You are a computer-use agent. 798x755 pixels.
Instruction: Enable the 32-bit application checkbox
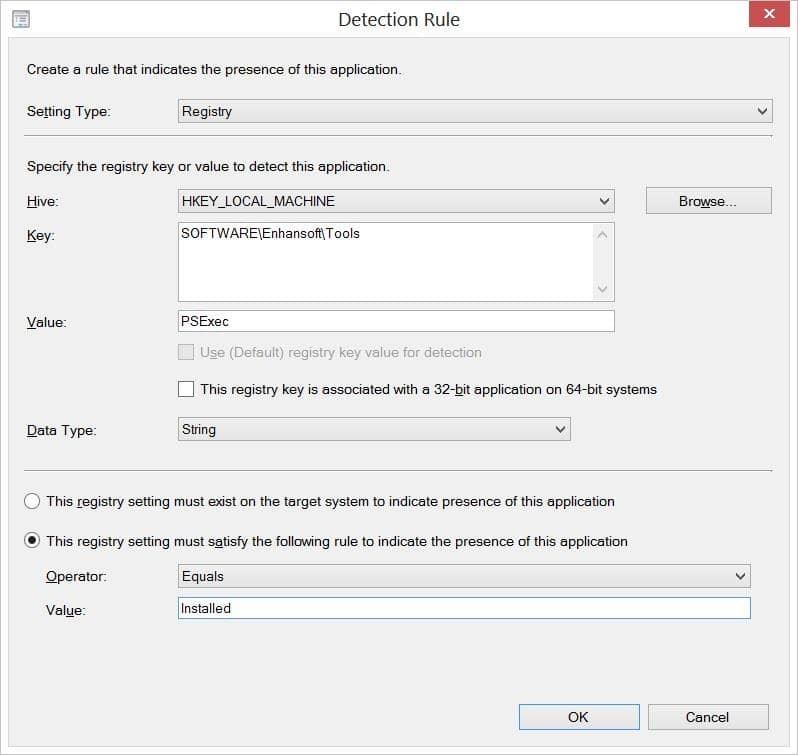pyautogui.click(x=186, y=389)
